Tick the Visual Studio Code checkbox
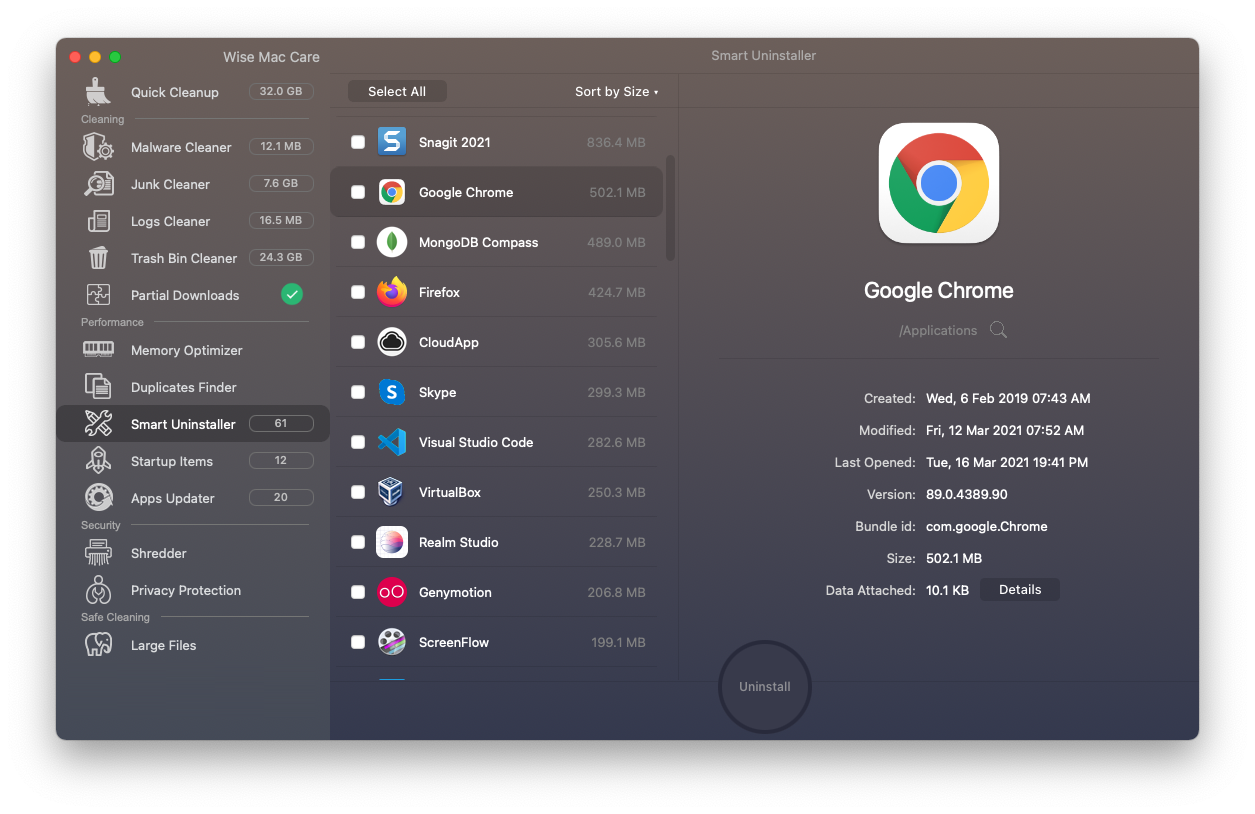This screenshot has height=814, width=1255. coord(358,442)
